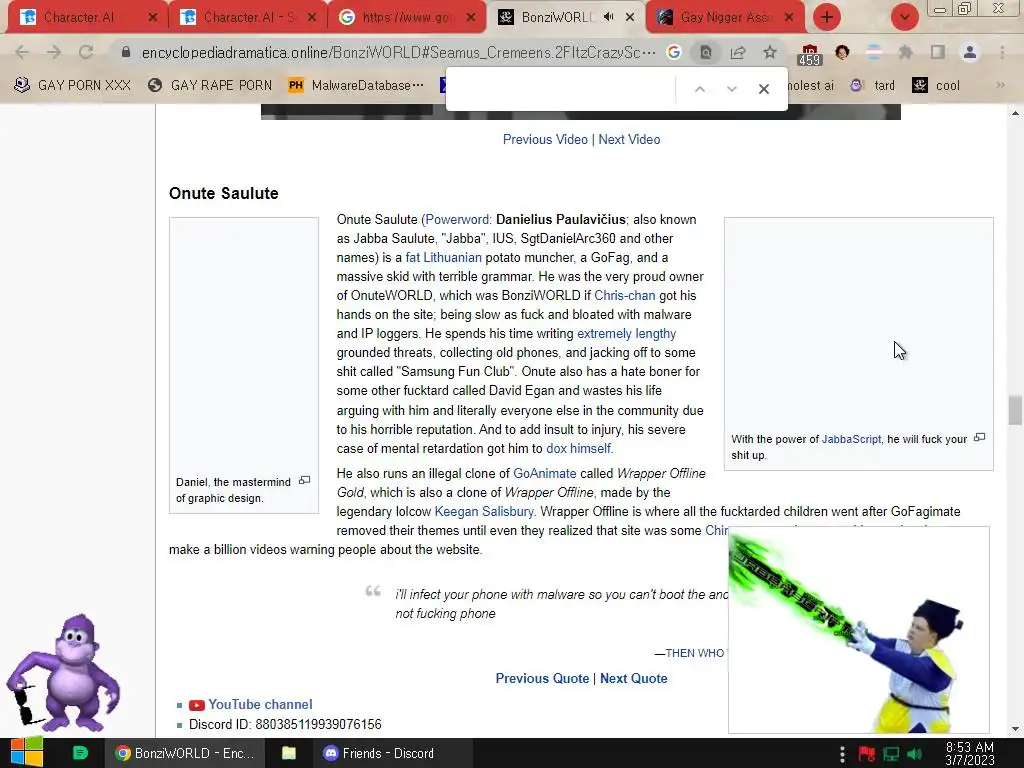Close the google.com tab
This screenshot has height=768, width=1024.
pyautogui.click(x=471, y=17)
